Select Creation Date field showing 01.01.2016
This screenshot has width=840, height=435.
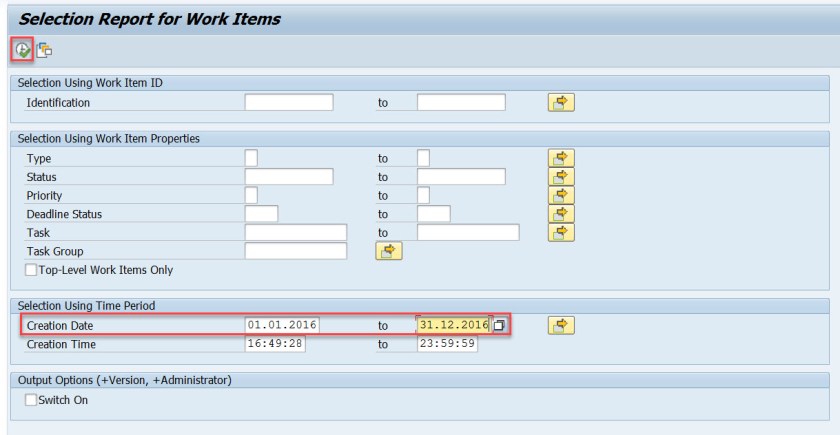coord(282,325)
